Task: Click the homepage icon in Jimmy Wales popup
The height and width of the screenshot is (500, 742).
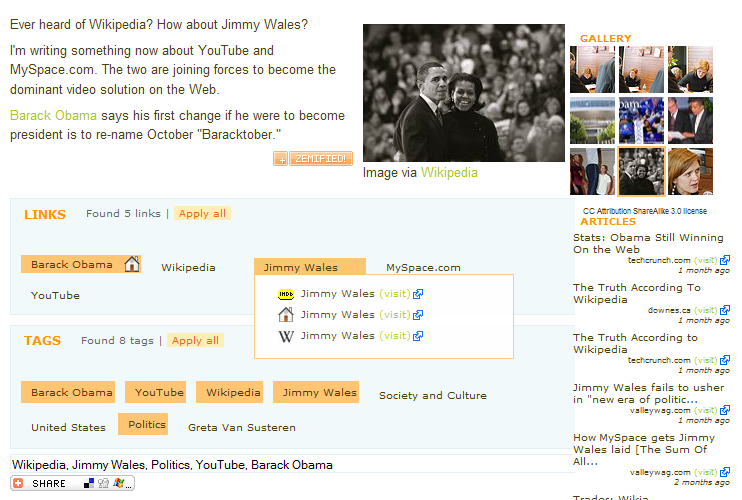Action: pos(285,315)
